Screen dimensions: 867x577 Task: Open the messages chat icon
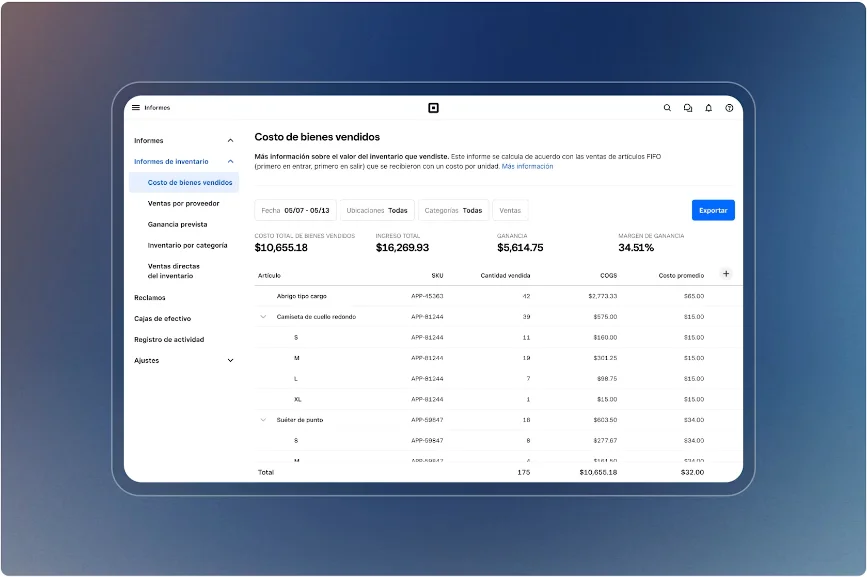(688, 108)
